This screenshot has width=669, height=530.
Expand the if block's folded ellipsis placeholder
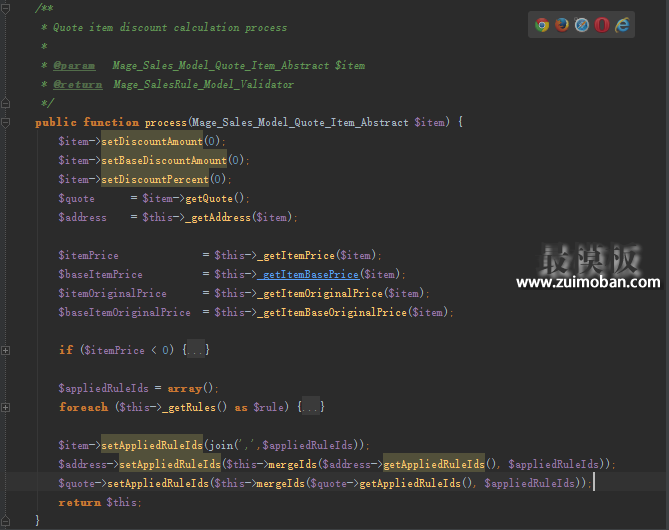point(196,350)
